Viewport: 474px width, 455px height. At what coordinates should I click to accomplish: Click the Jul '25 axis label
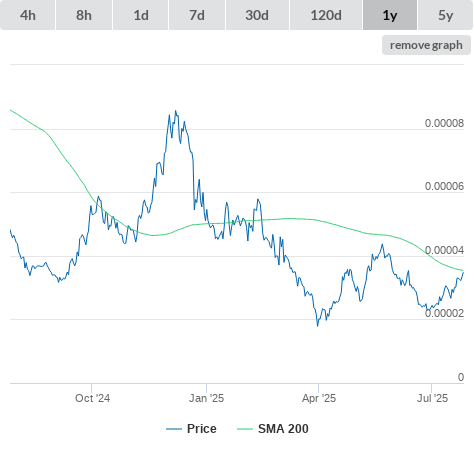coord(432,398)
